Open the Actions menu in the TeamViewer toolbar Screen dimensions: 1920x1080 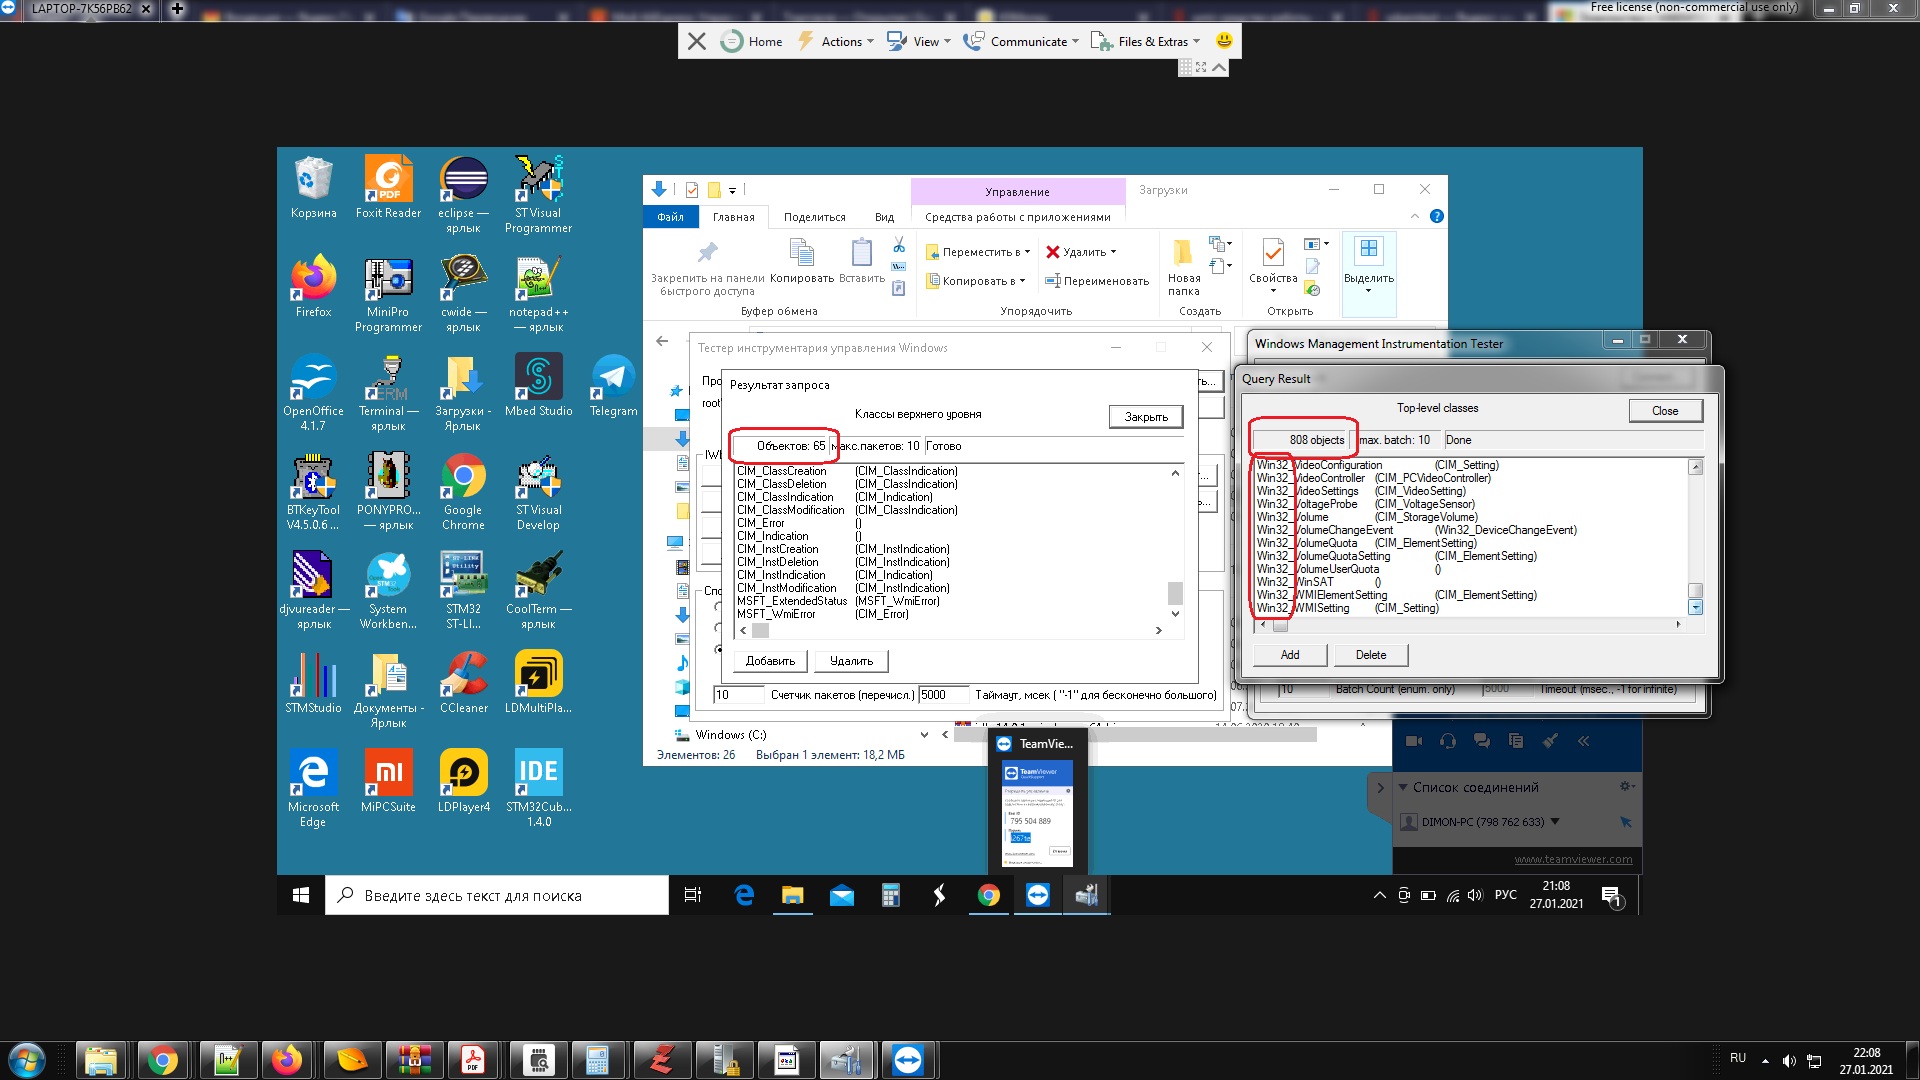point(836,41)
